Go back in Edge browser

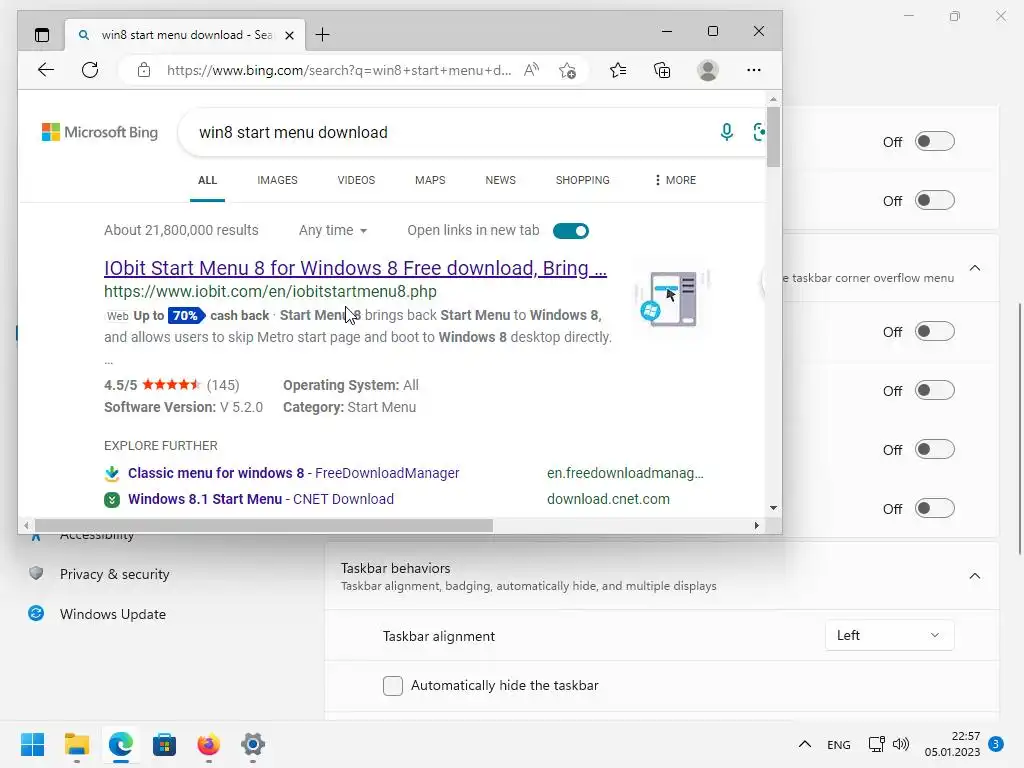click(x=46, y=70)
